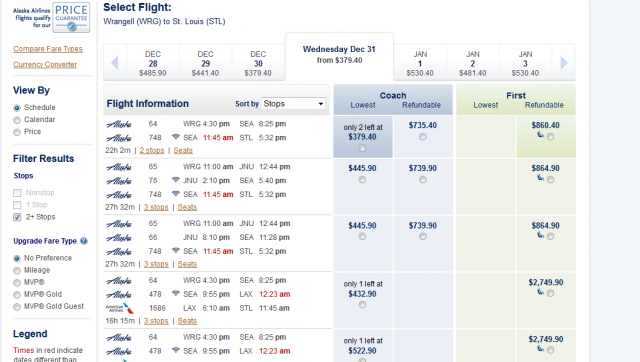640x362 pixels.
Task: Expand the 3 stops details for the 16h 15m itinerary
Action: pyautogui.click(x=156, y=321)
